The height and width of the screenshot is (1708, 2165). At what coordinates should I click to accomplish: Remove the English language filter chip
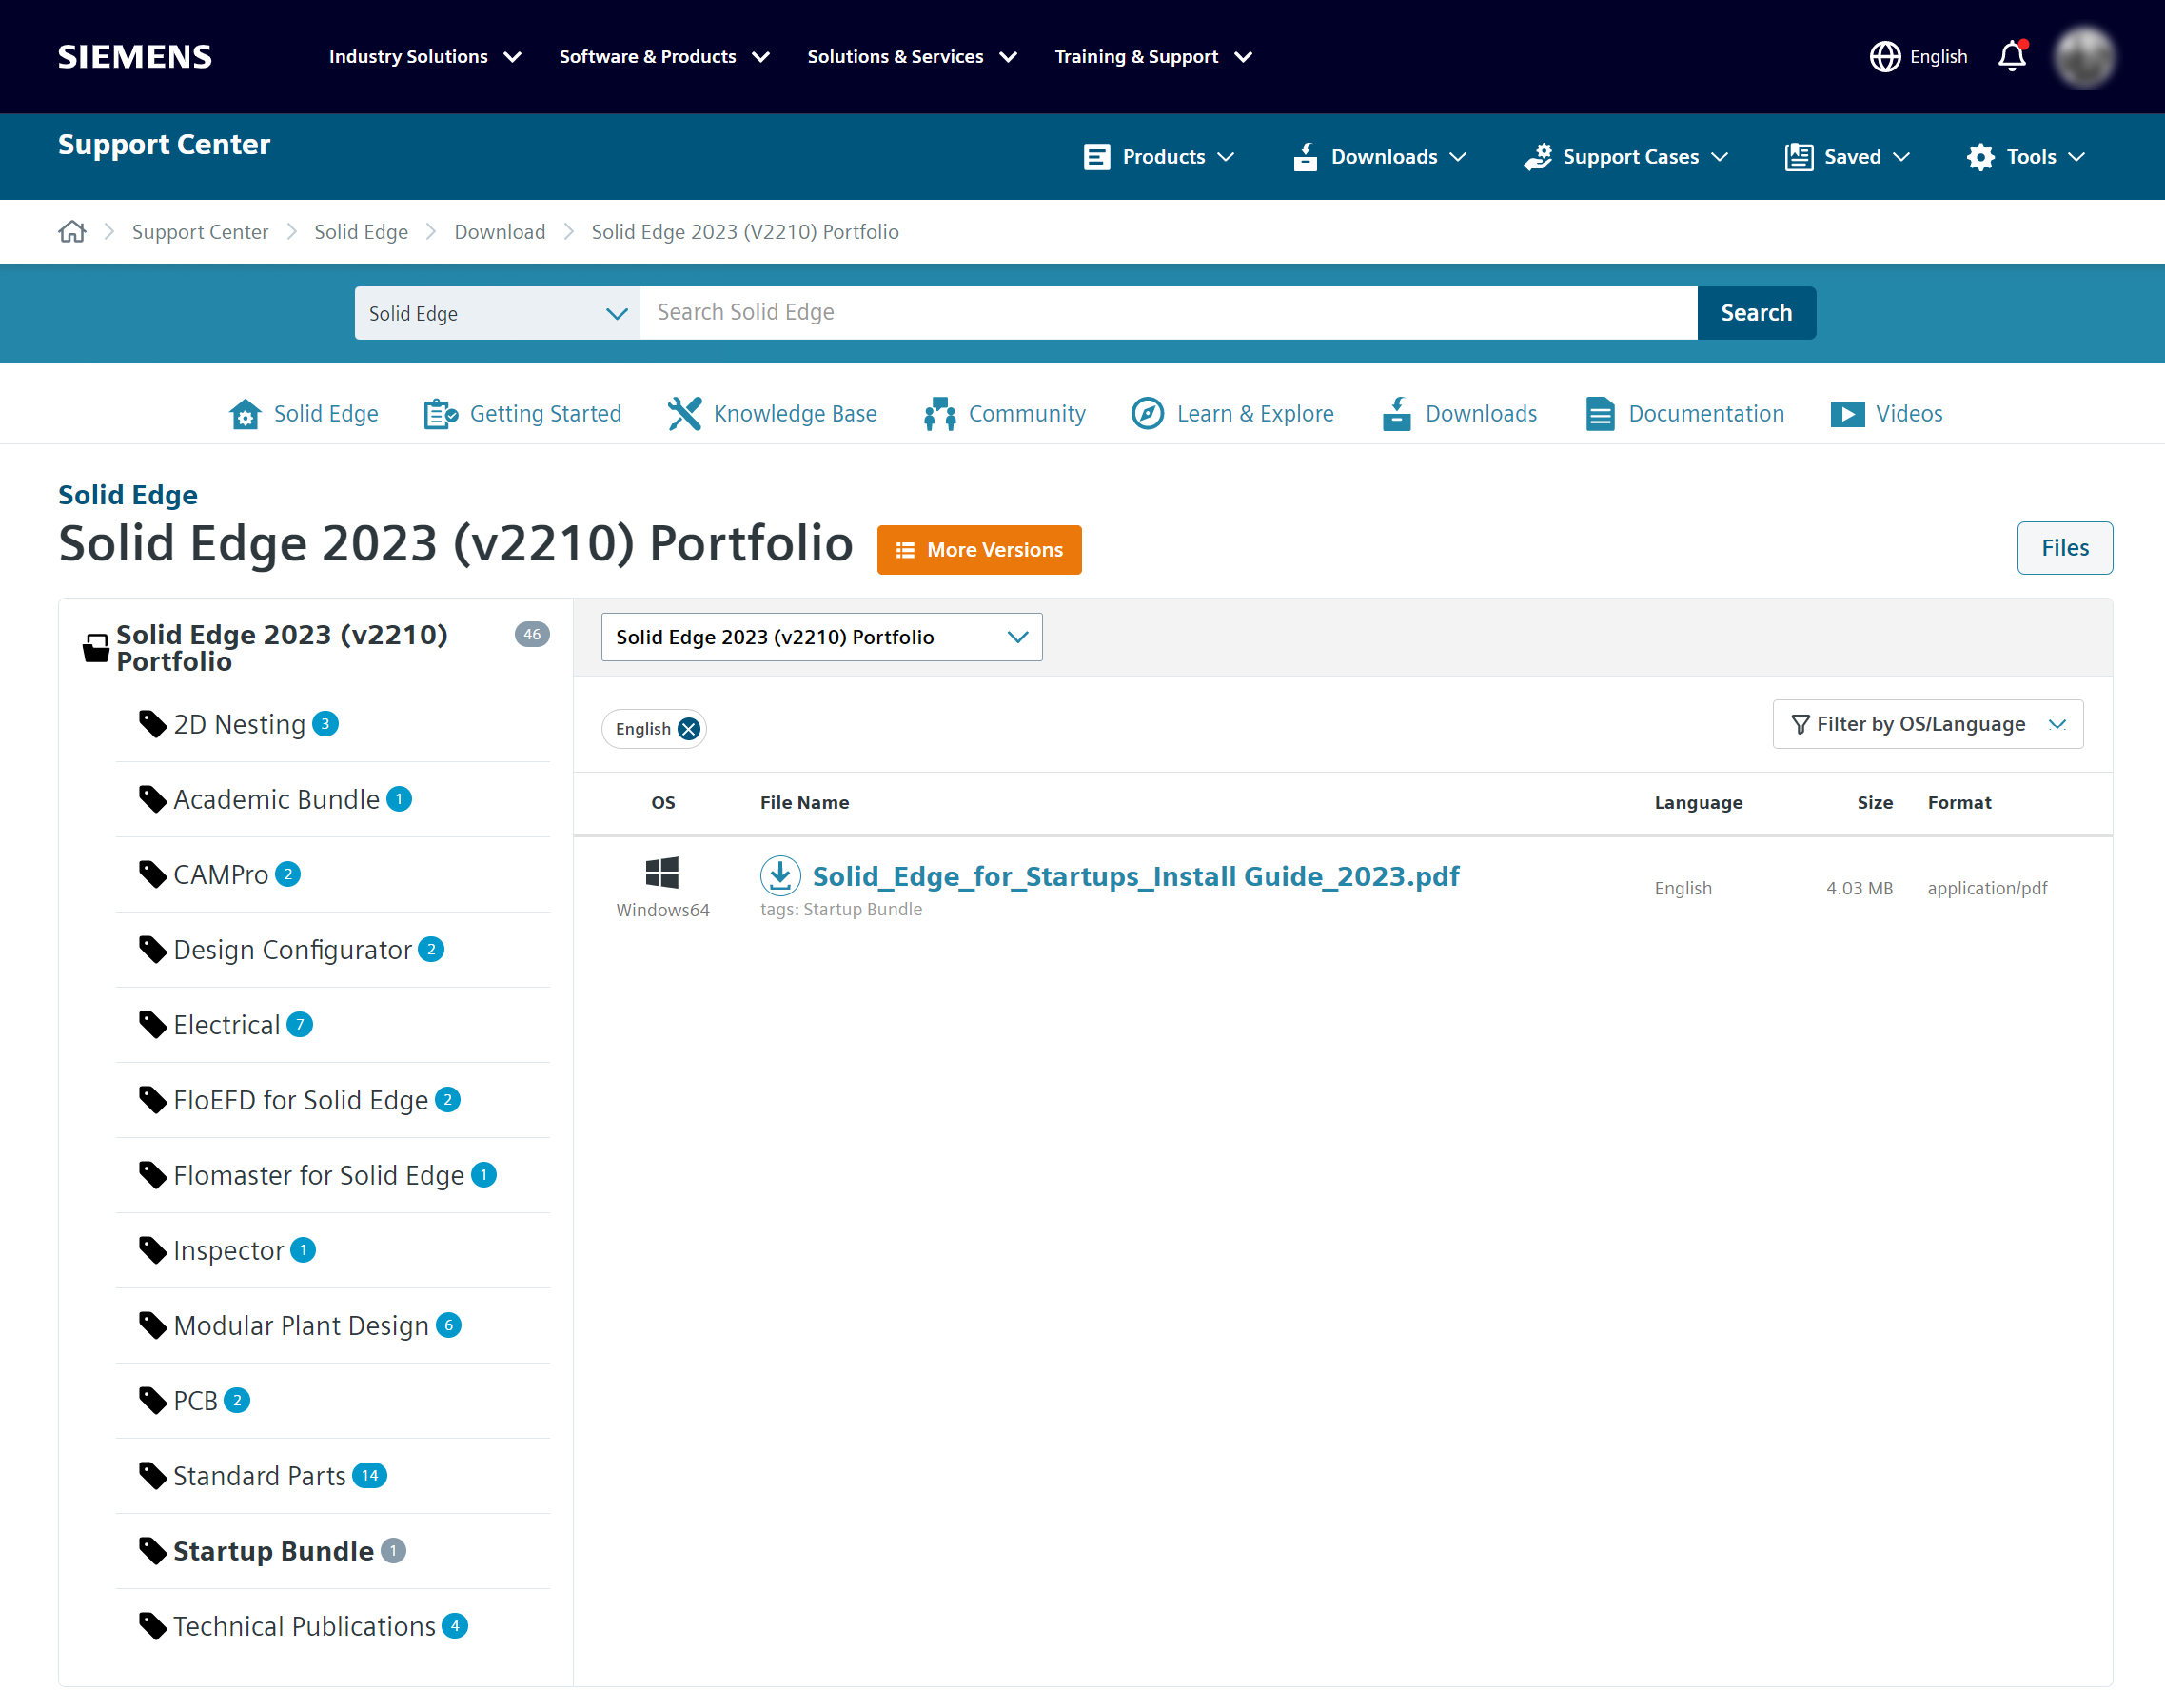687,728
